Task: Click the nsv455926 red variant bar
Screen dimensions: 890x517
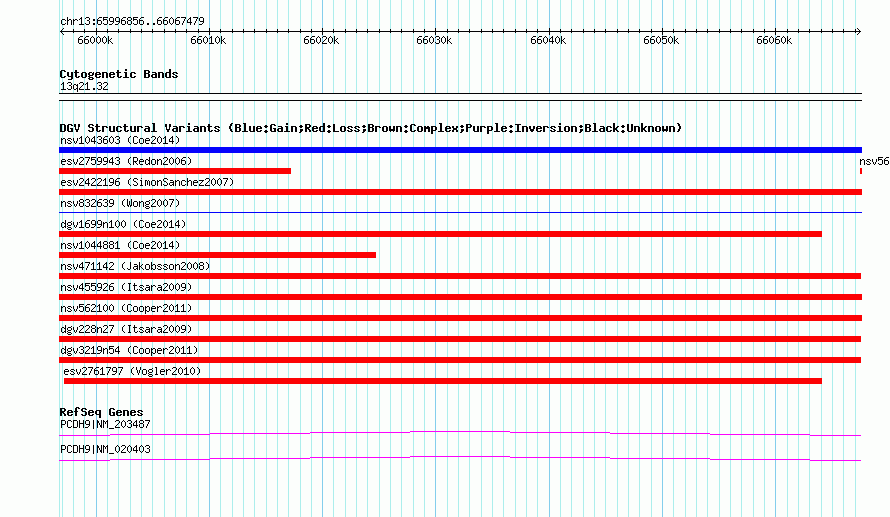Action: point(460,297)
